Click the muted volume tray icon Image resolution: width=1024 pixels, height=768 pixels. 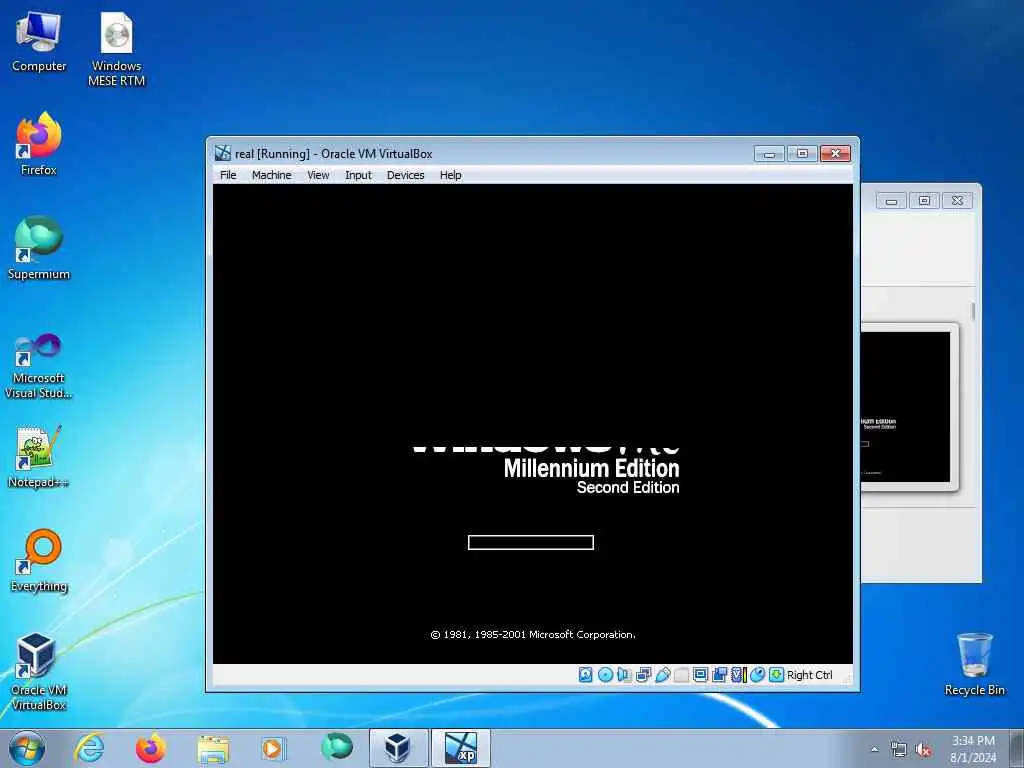(x=923, y=750)
